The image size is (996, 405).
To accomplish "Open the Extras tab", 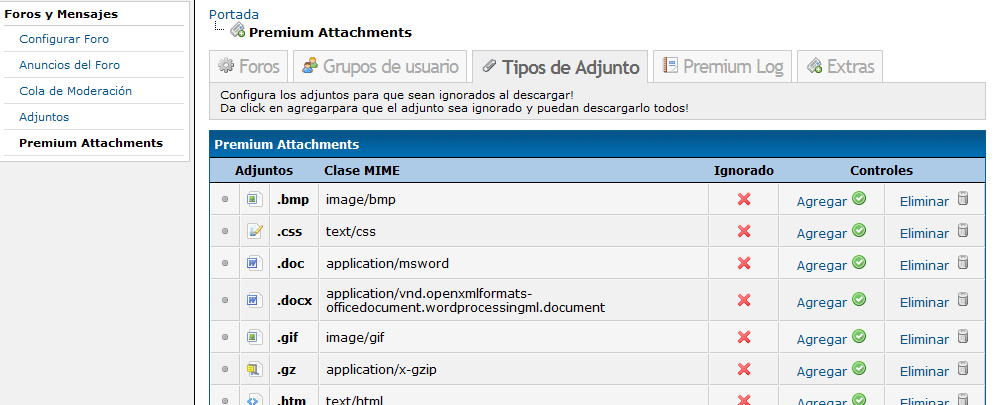I will pos(840,67).
